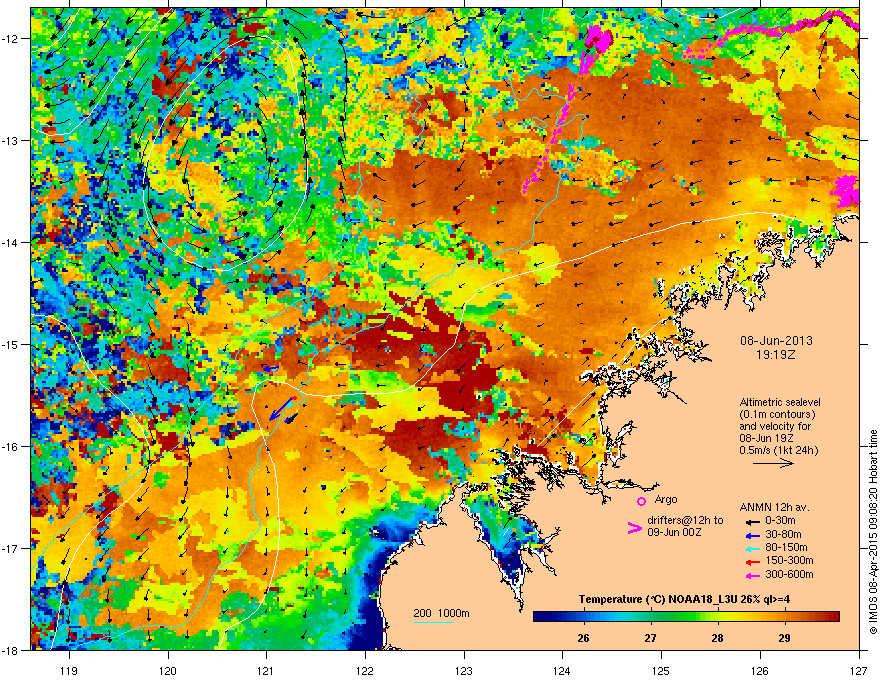Click the '300-600m' depth label
The image size is (880, 680).
tap(789, 574)
